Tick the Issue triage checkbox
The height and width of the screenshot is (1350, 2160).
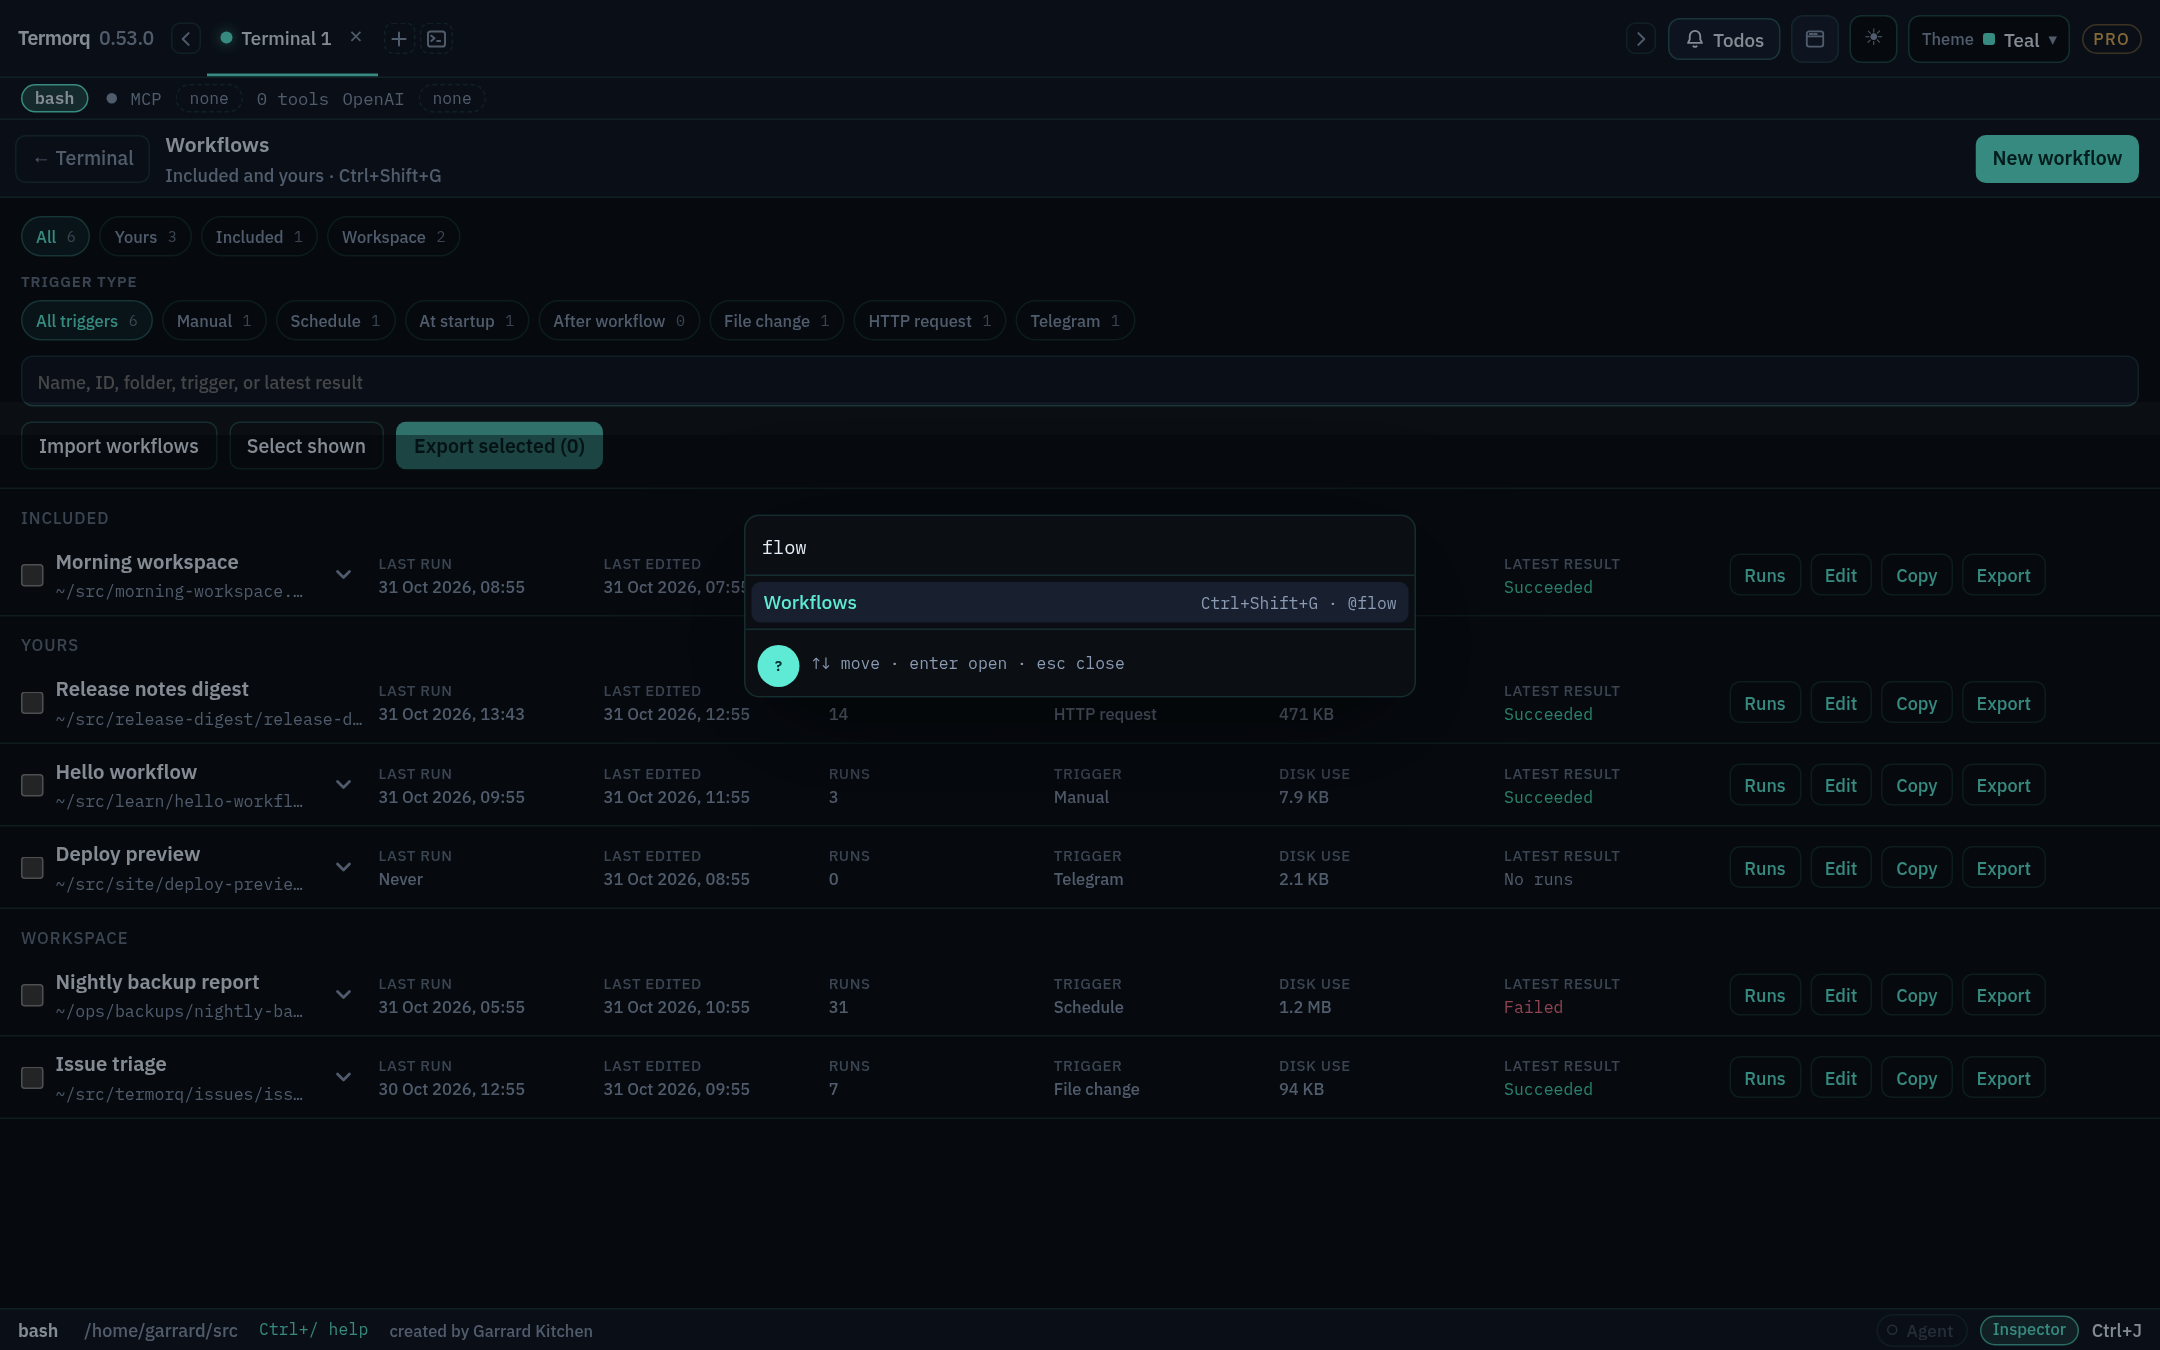32,1077
